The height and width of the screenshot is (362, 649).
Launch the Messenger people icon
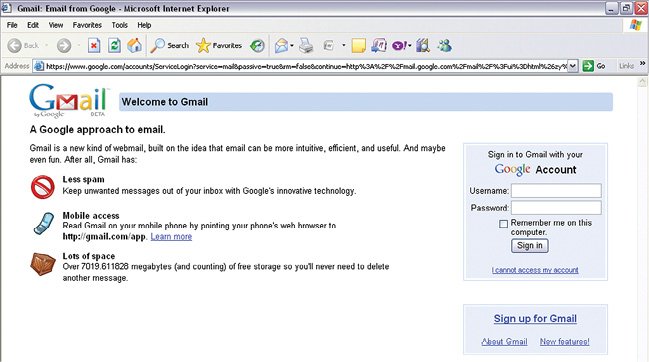coord(445,46)
